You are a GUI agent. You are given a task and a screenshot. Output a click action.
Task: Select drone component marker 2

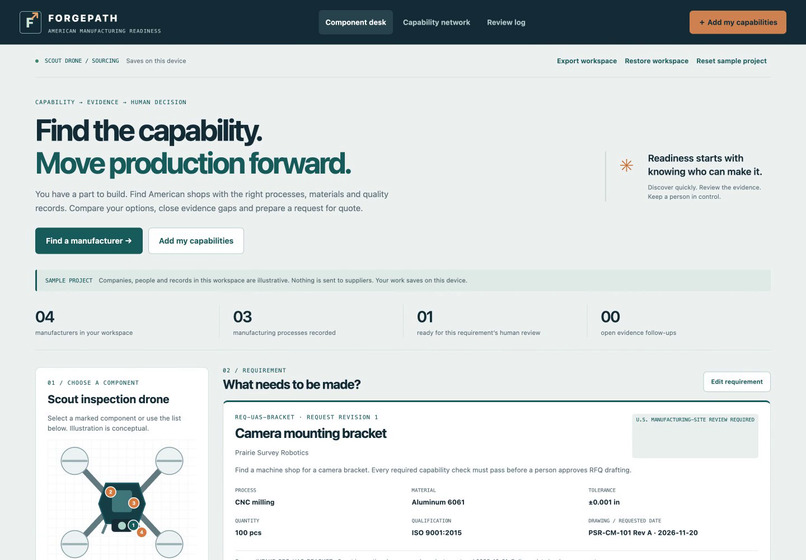[x=110, y=492]
